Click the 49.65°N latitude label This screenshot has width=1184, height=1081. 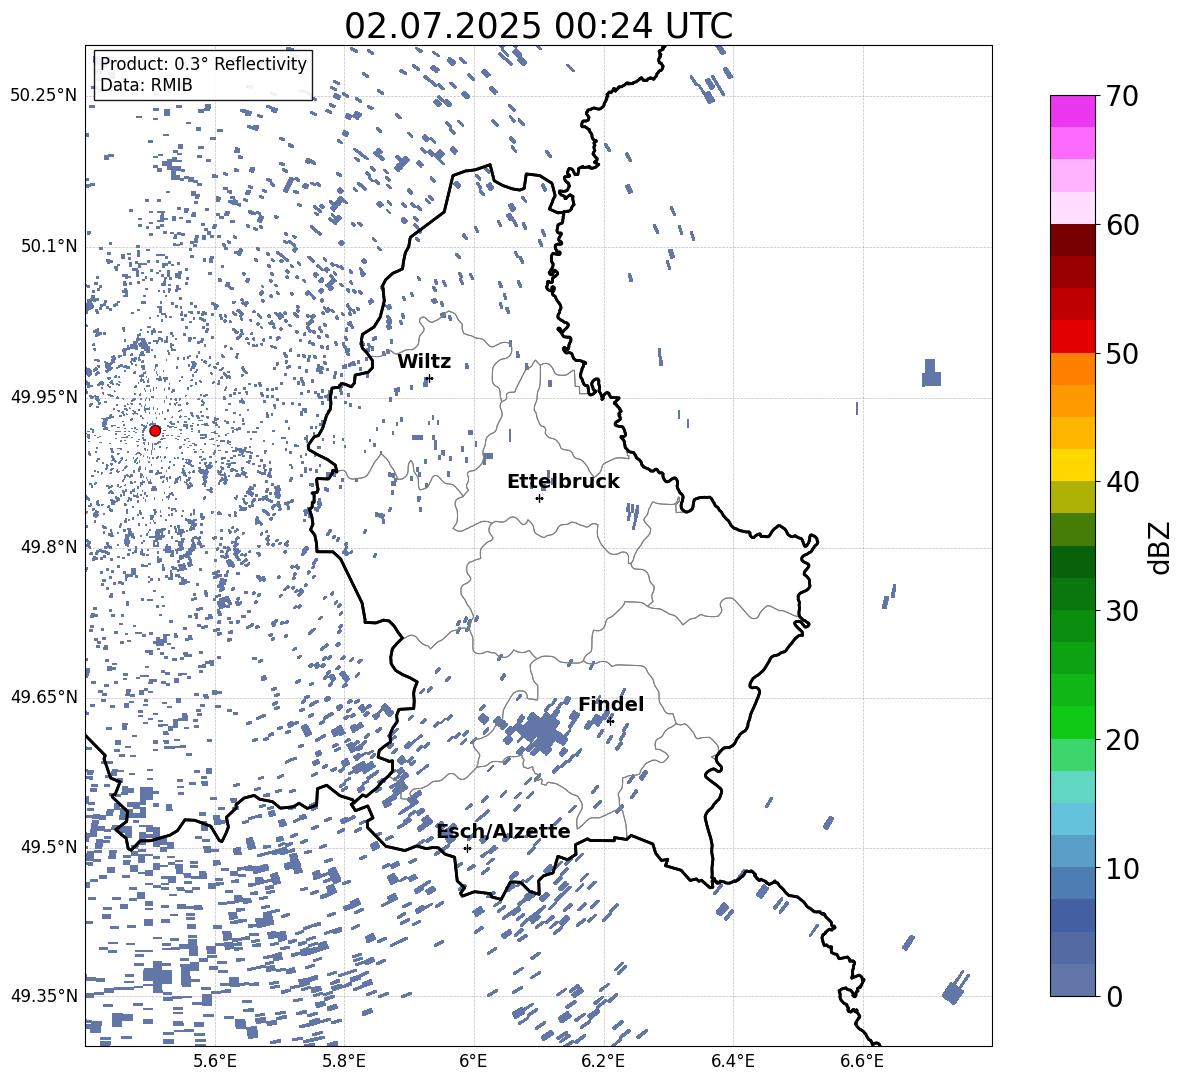click(44, 697)
